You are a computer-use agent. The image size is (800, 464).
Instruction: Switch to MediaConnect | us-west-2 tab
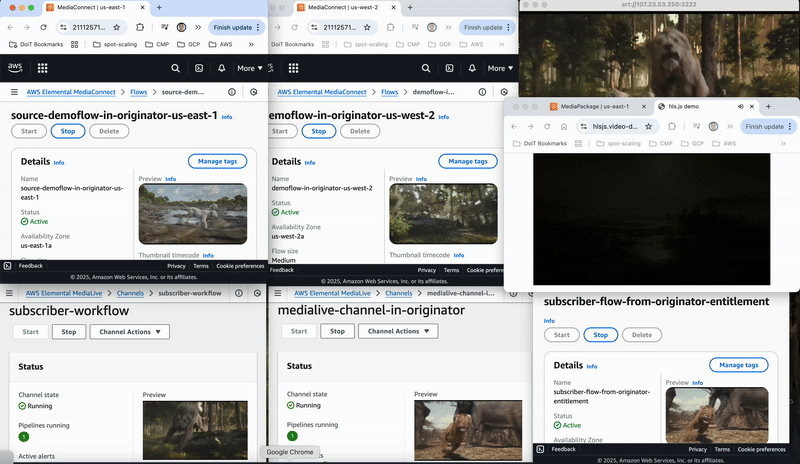click(342, 7)
